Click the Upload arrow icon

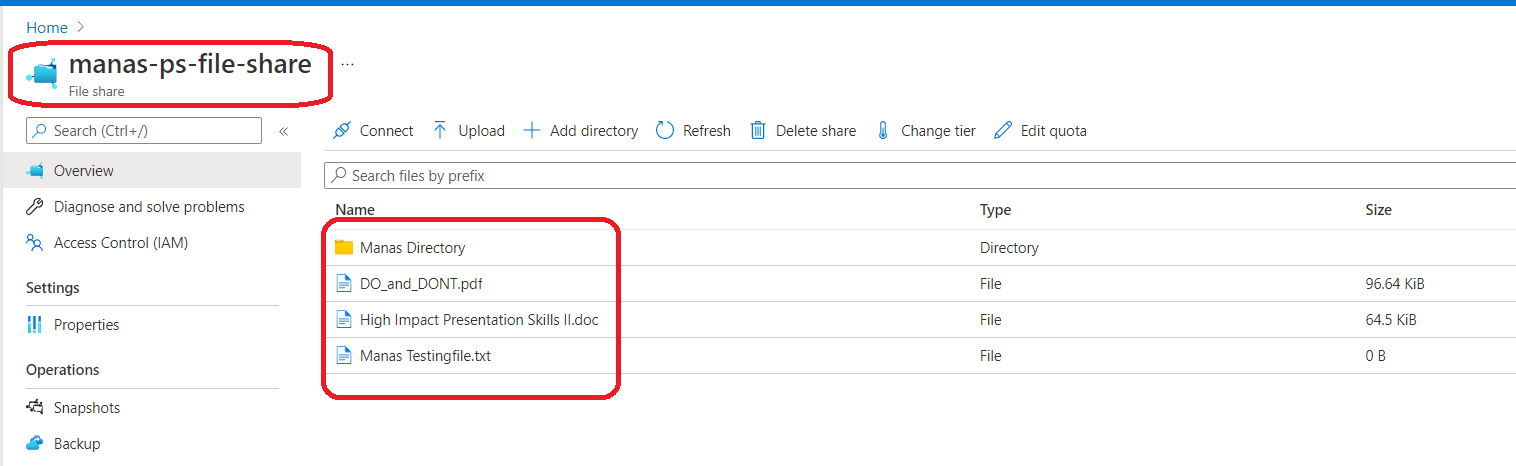pos(440,131)
